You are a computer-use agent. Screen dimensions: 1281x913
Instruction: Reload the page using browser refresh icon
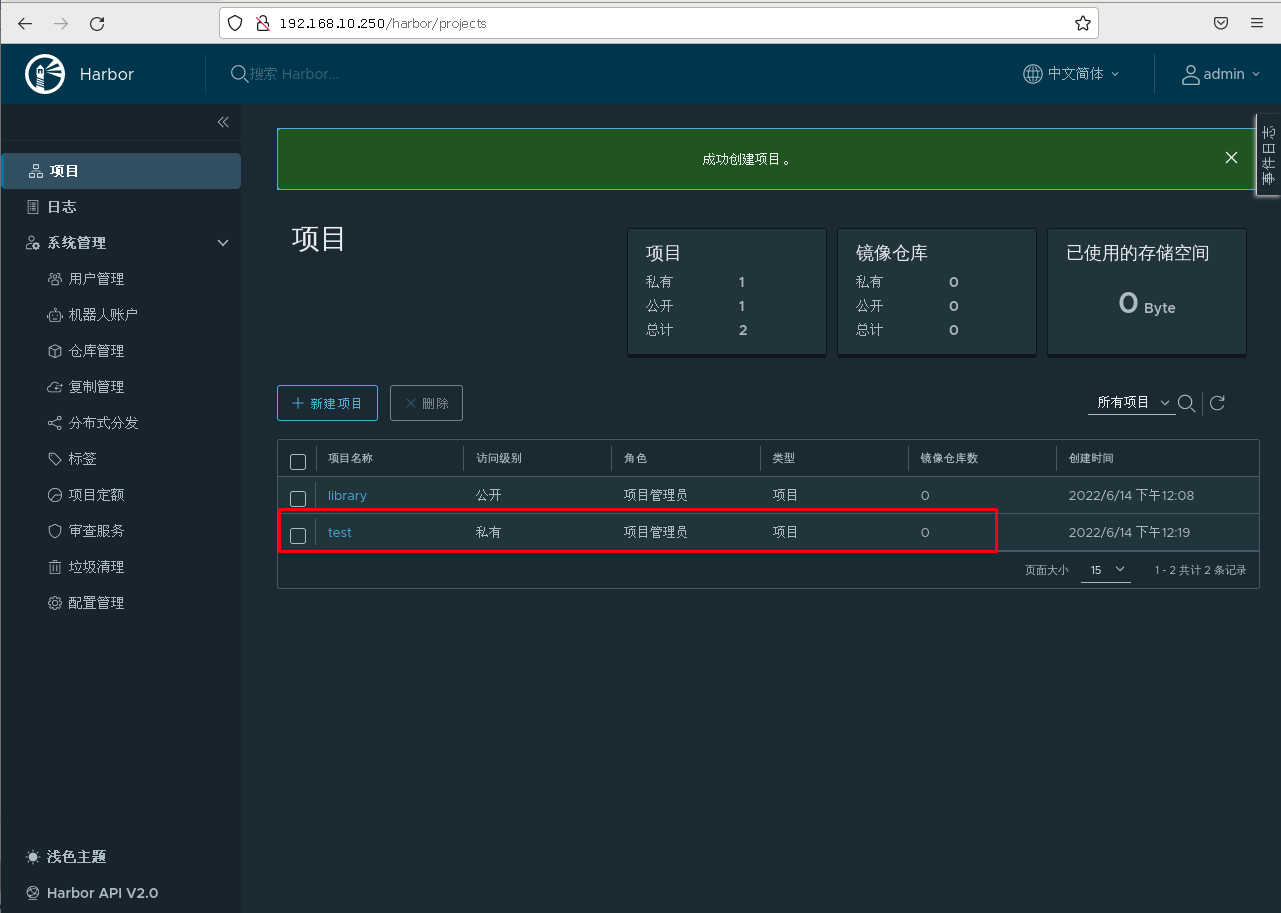97,23
